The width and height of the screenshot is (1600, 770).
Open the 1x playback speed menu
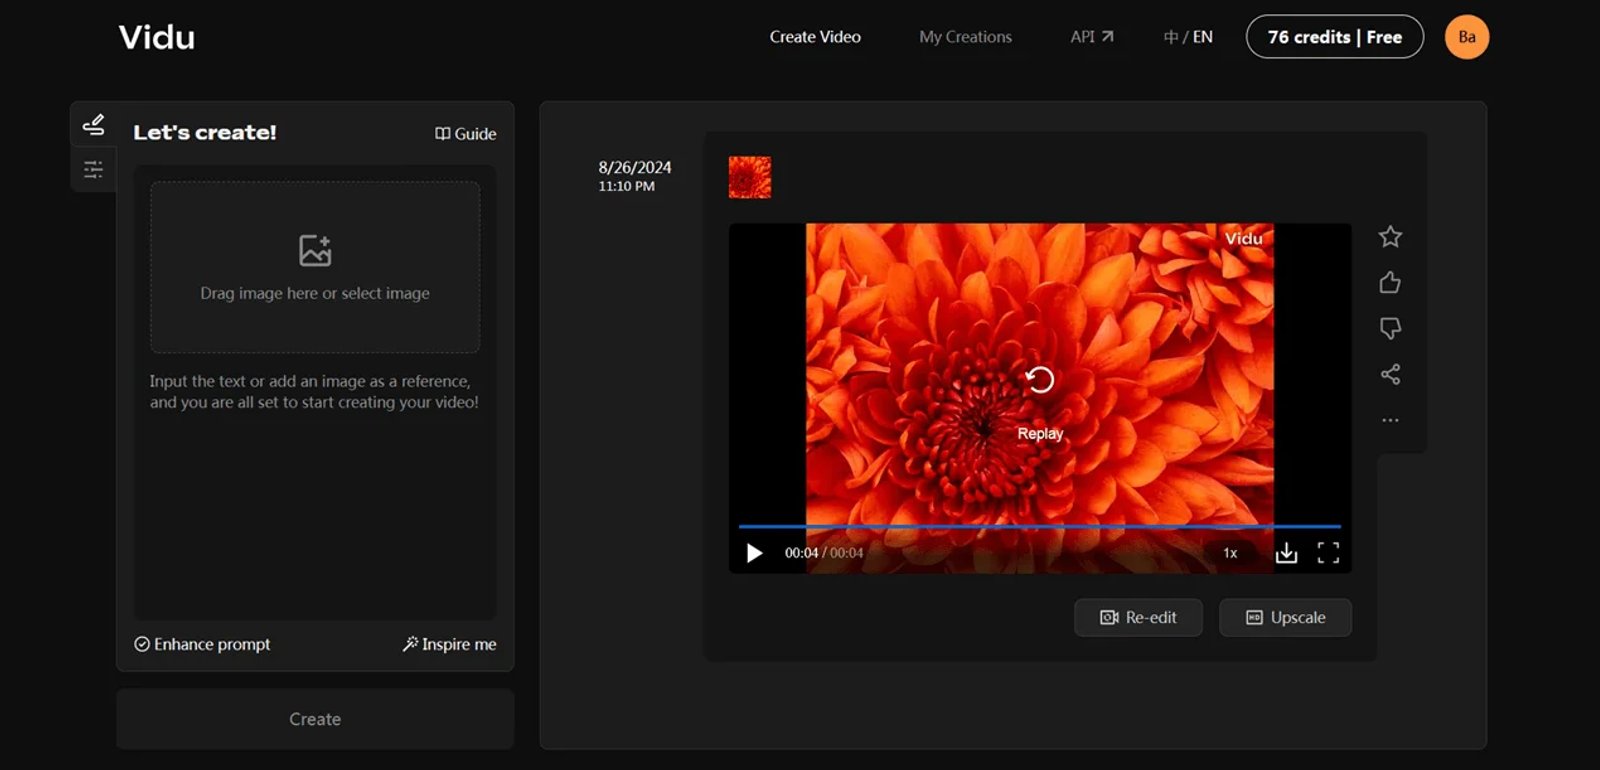click(x=1230, y=553)
